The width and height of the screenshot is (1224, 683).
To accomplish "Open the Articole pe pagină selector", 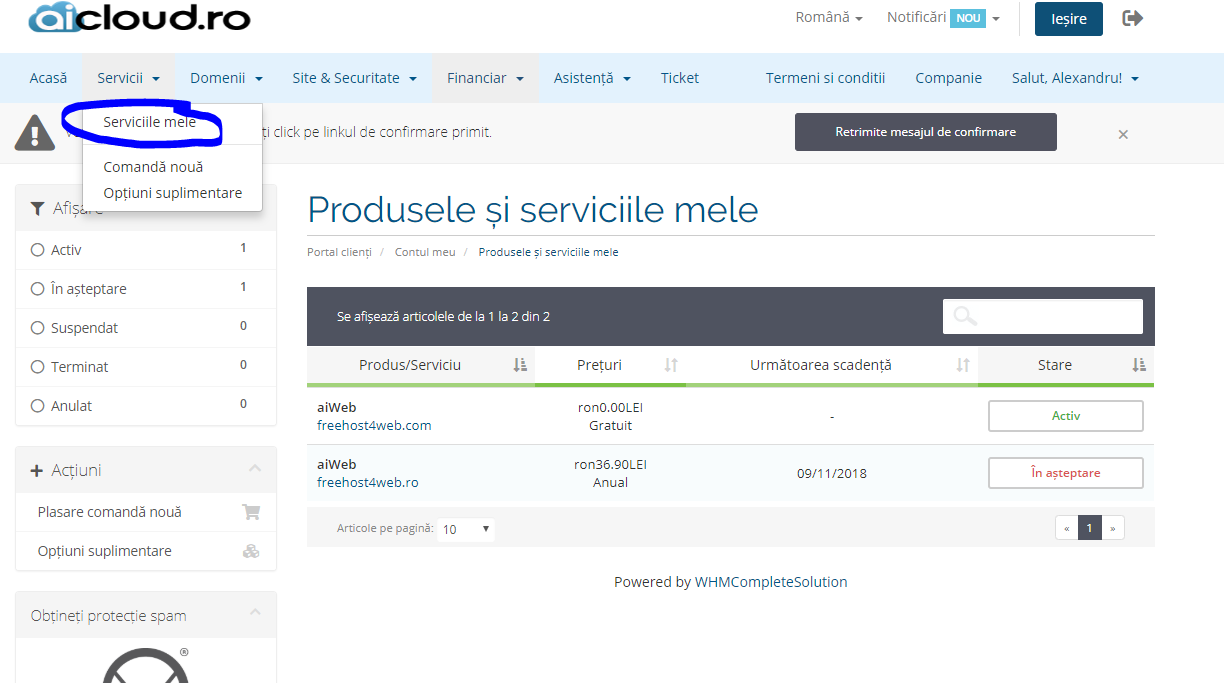I will pos(465,529).
